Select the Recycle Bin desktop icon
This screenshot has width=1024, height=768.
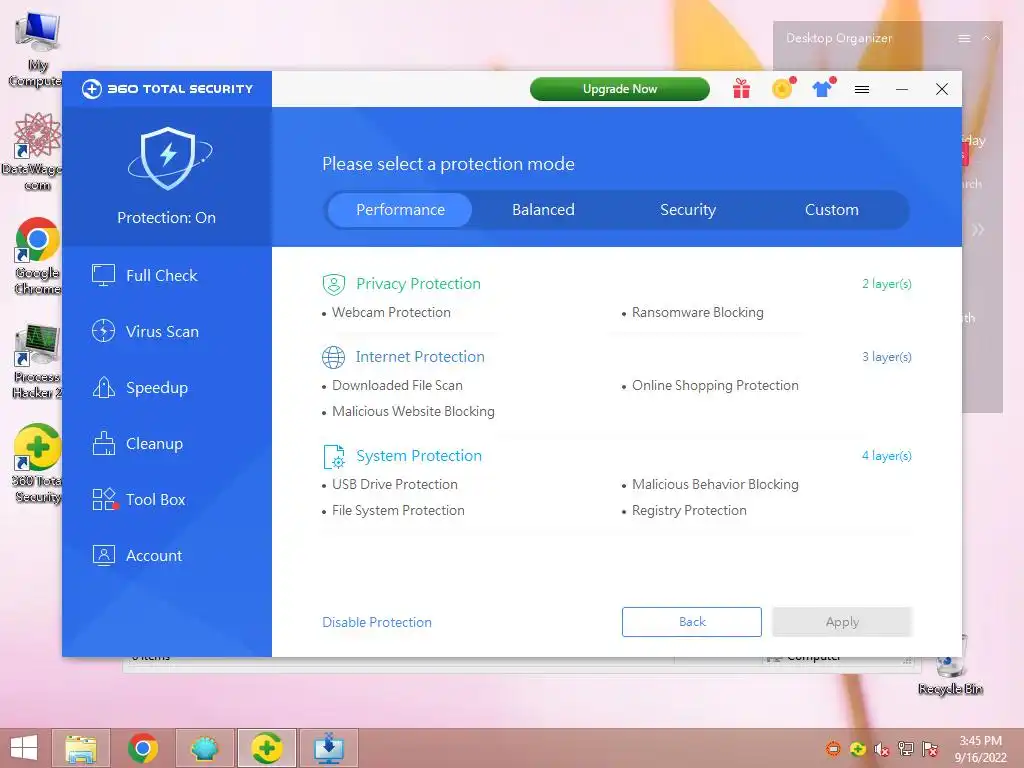coord(950,666)
